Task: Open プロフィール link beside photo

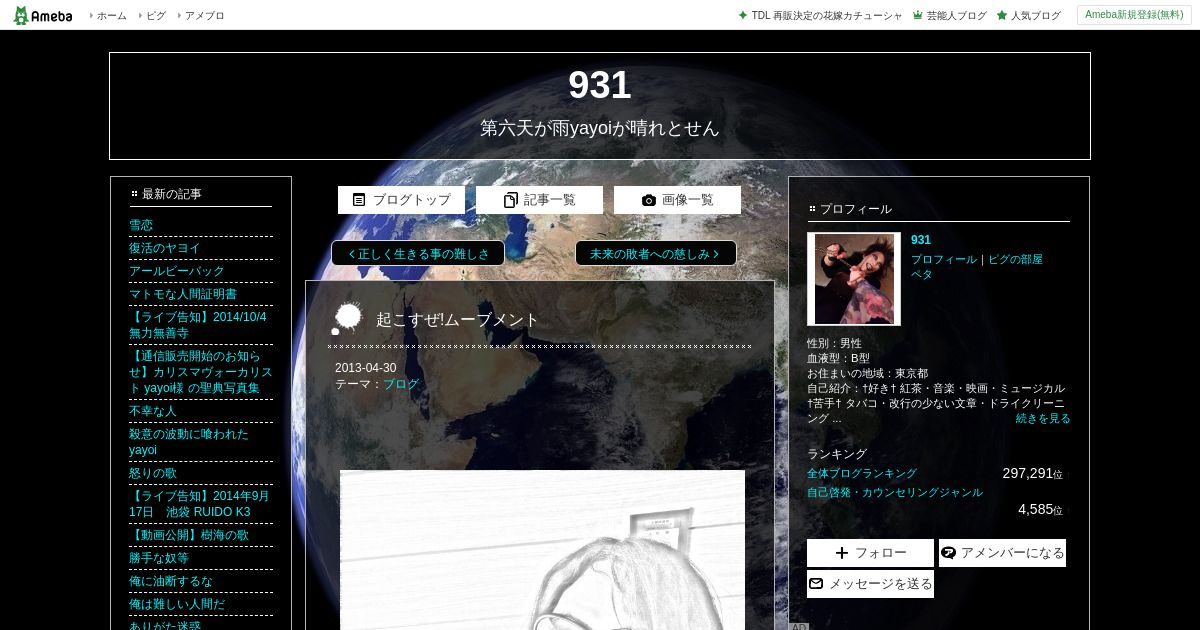Action: (x=944, y=259)
